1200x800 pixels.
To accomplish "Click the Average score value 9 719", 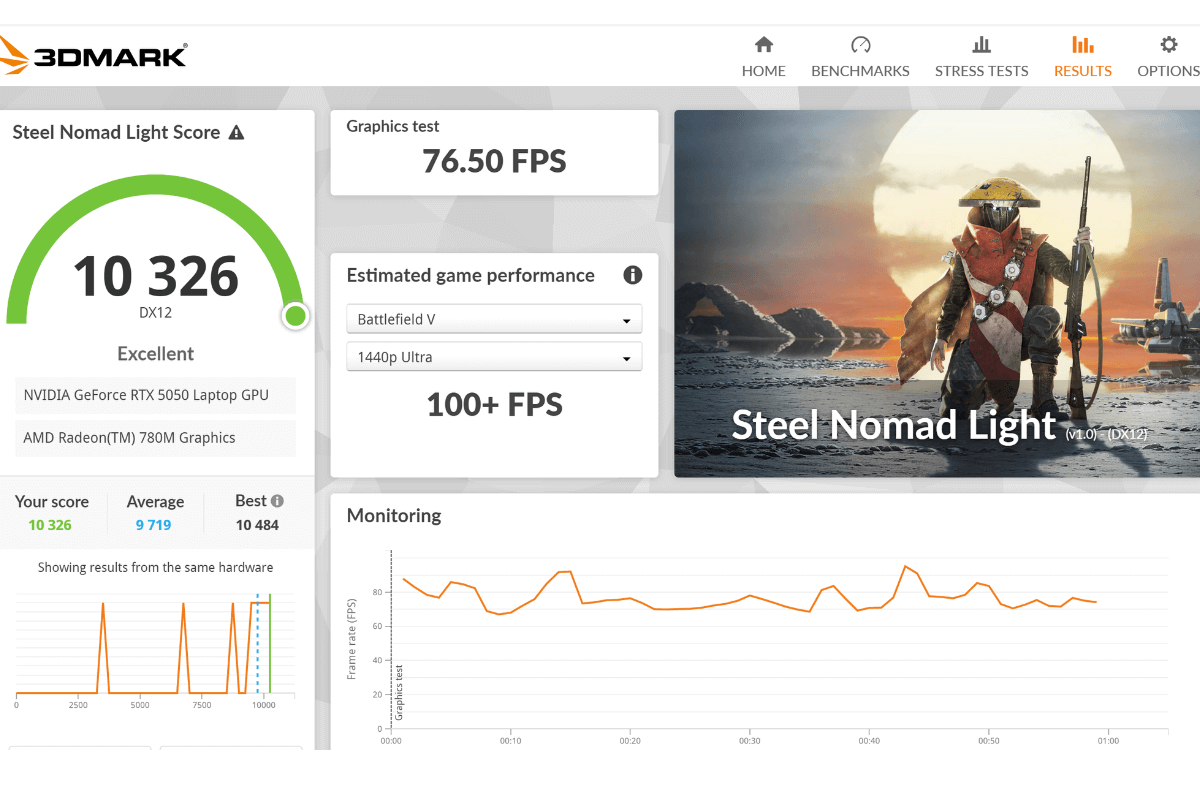I will point(155,524).
